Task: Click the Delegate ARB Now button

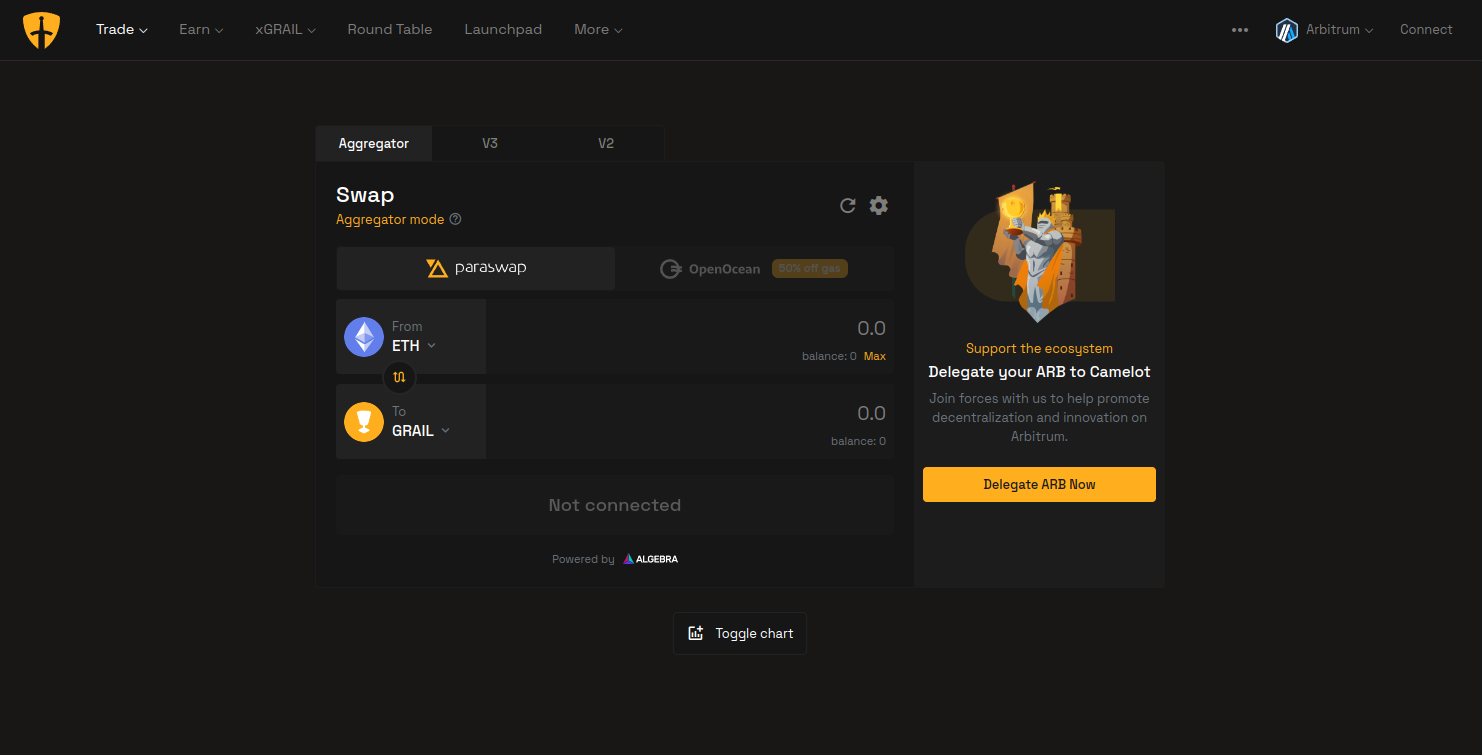Action: pyautogui.click(x=1039, y=484)
